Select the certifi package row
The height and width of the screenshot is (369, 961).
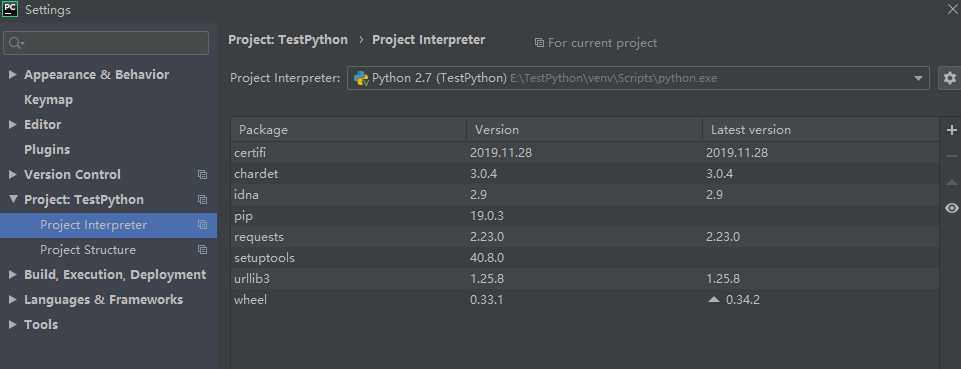(585, 153)
